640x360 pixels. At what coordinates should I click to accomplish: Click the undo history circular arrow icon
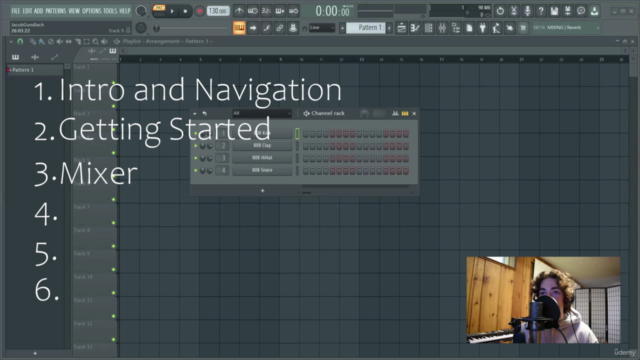pyautogui.click(x=500, y=11)
